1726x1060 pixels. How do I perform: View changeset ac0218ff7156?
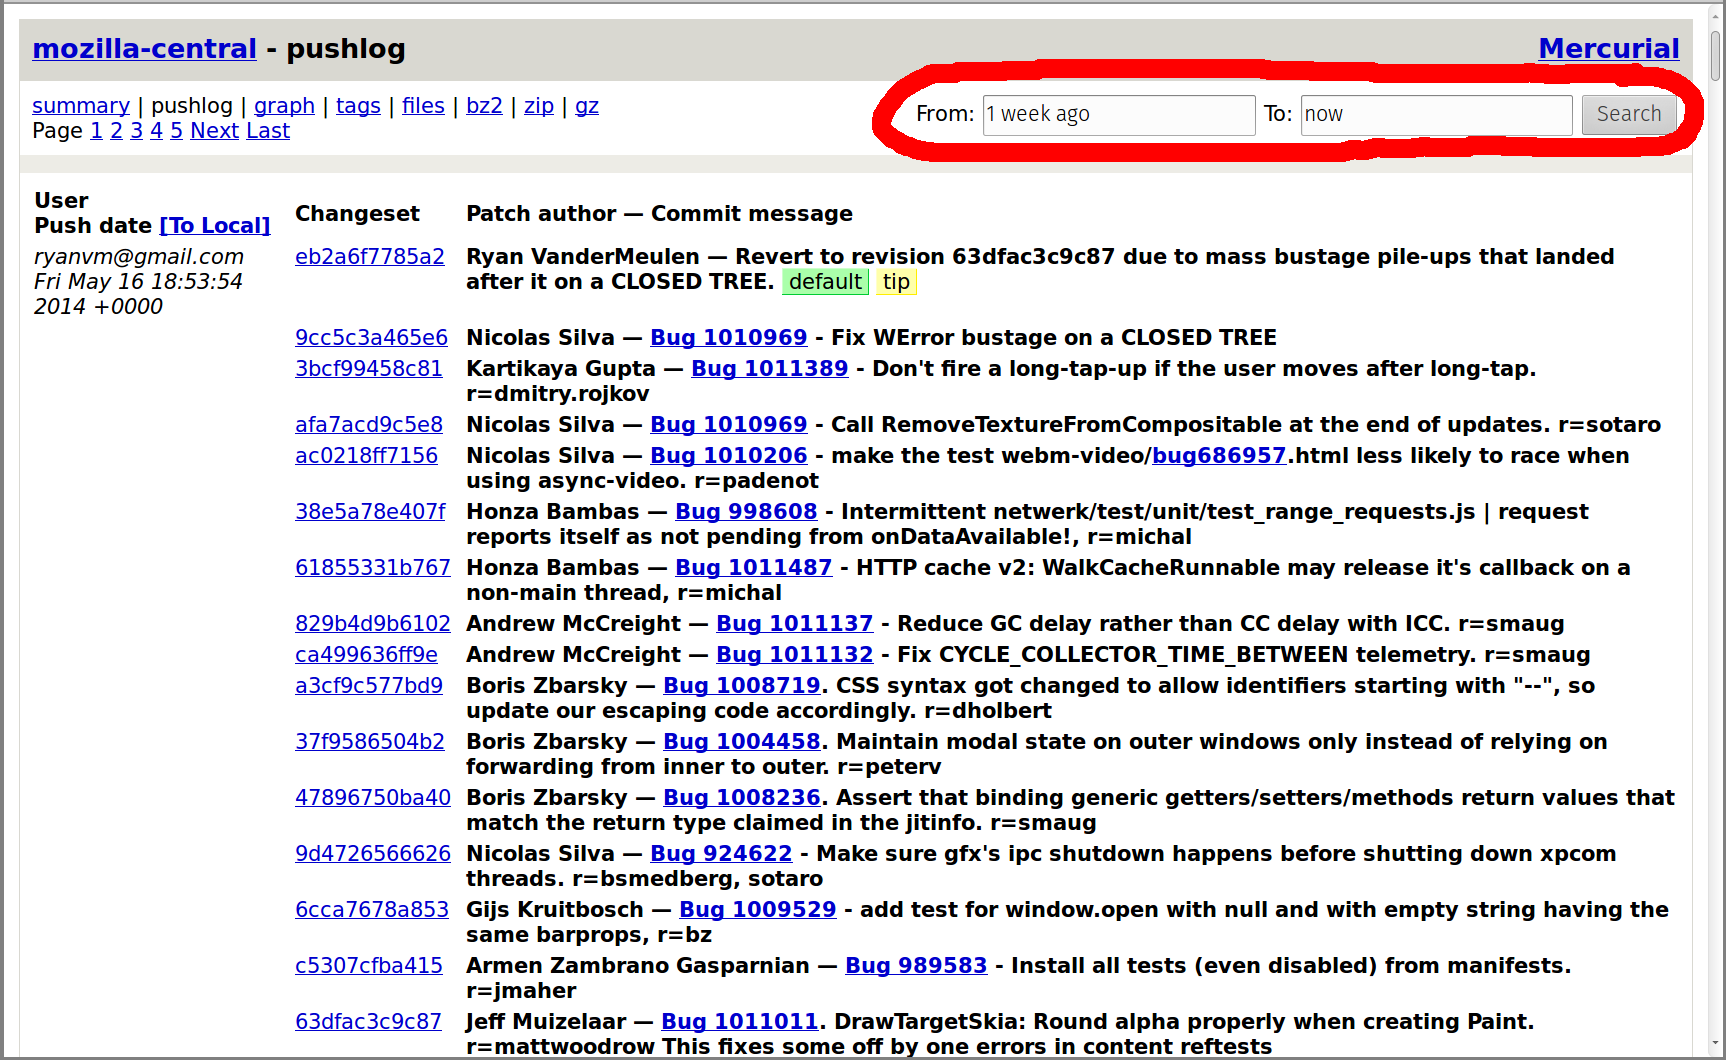366,456
